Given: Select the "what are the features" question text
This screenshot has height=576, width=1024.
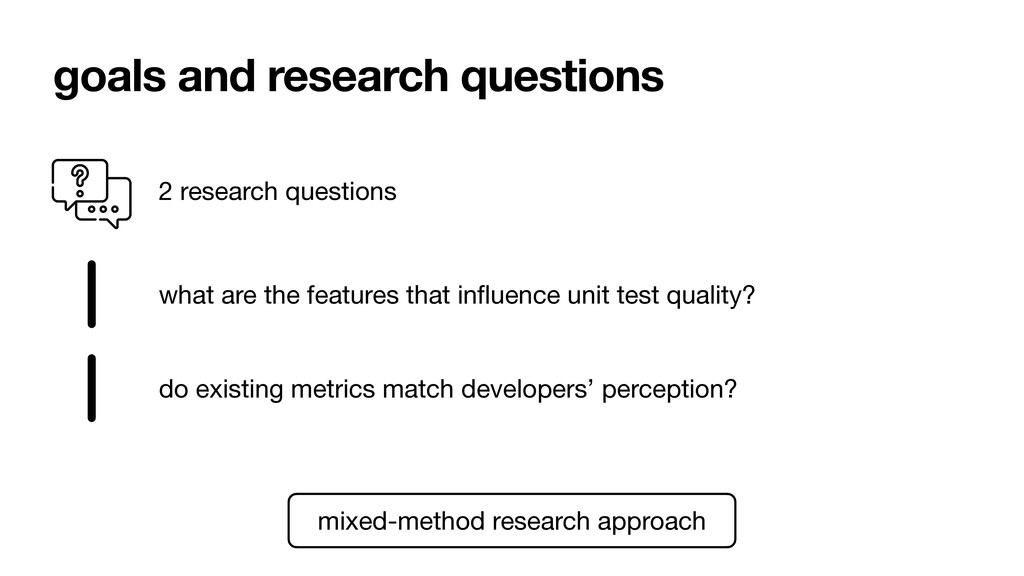Looking at the screenshot, I should [456, 296].
